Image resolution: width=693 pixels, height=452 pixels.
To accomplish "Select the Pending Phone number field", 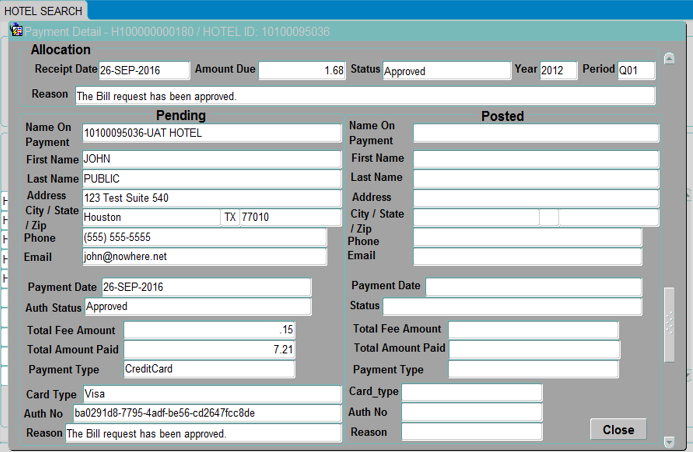I will click(204, 237).
